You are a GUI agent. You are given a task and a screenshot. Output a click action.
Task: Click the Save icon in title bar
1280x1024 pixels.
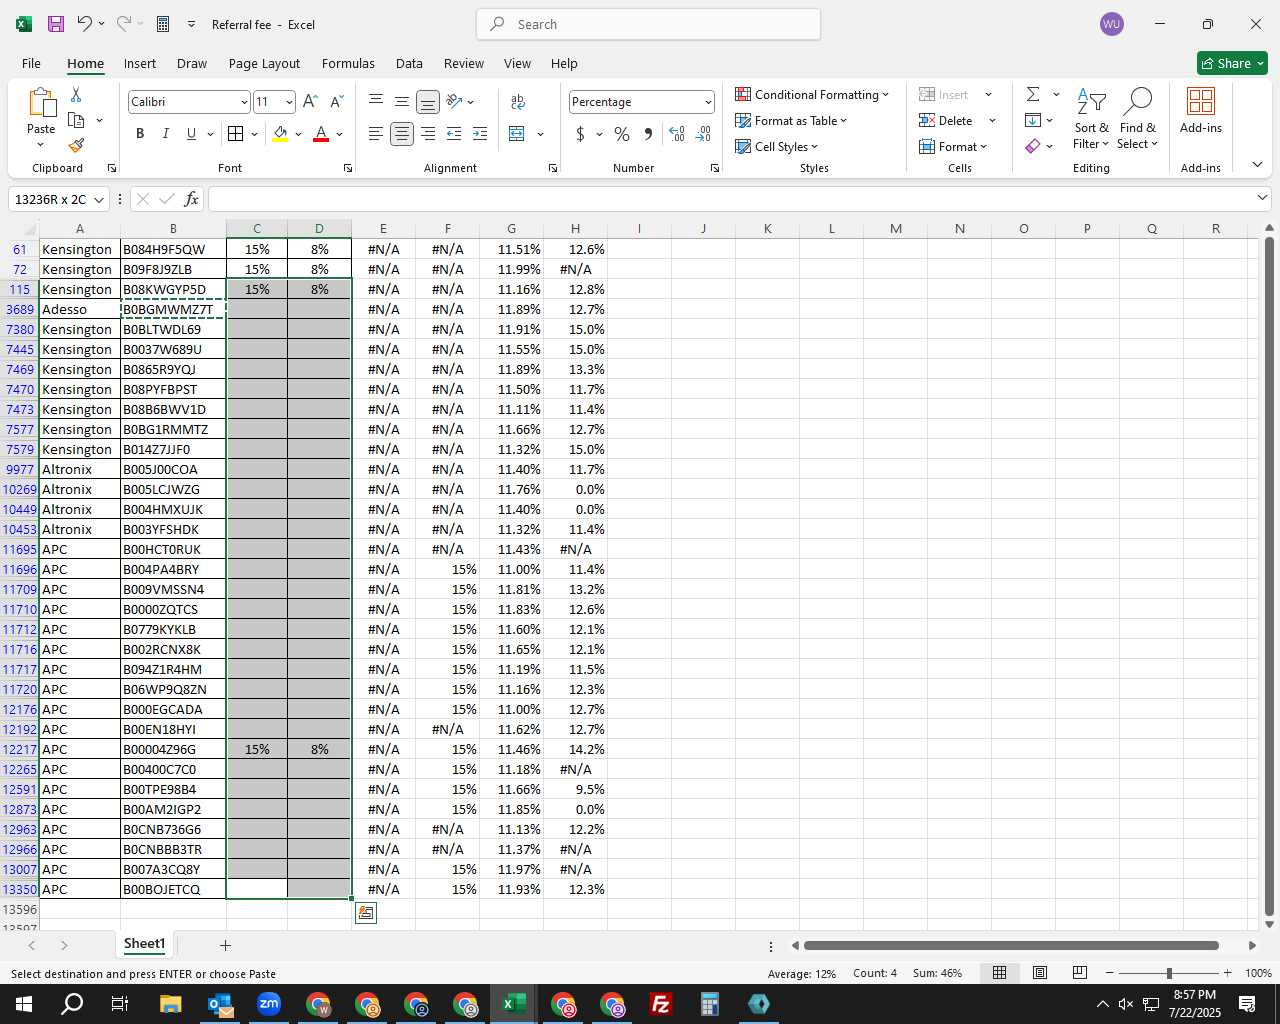[56, 24]
